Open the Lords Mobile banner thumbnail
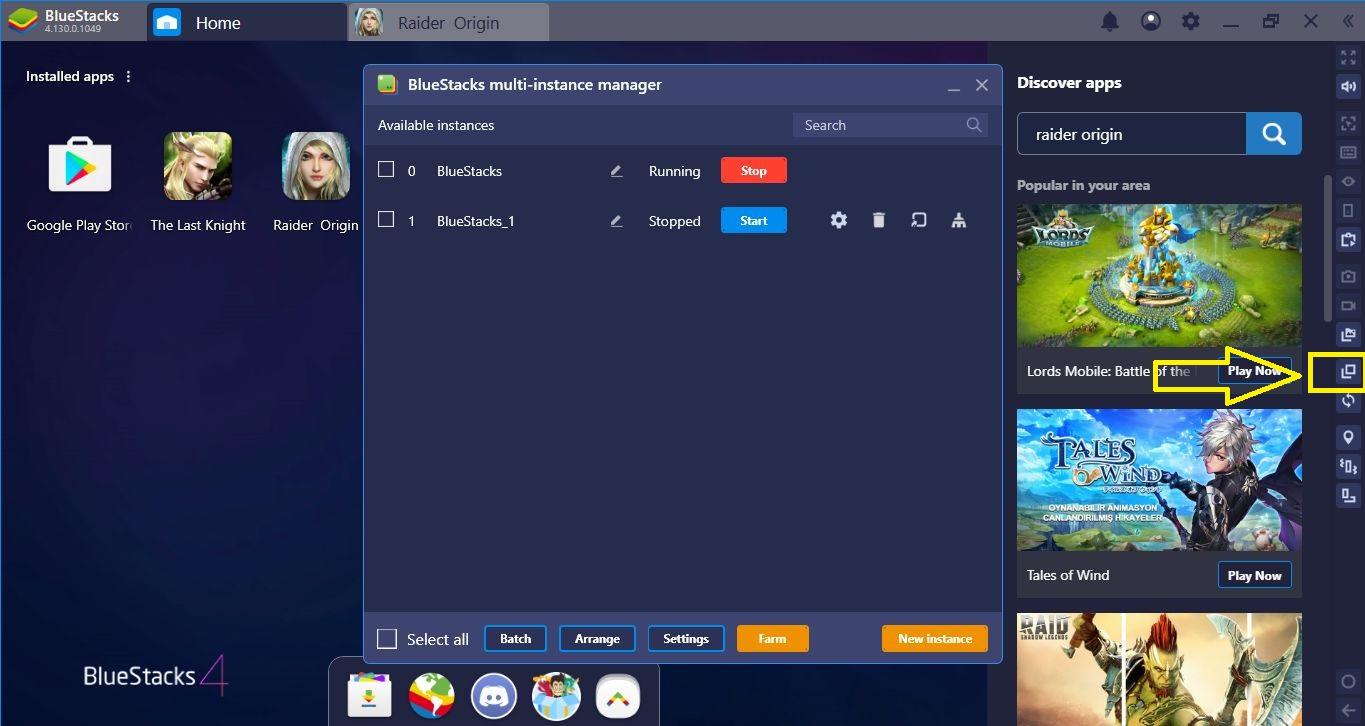 [1160, 276]
